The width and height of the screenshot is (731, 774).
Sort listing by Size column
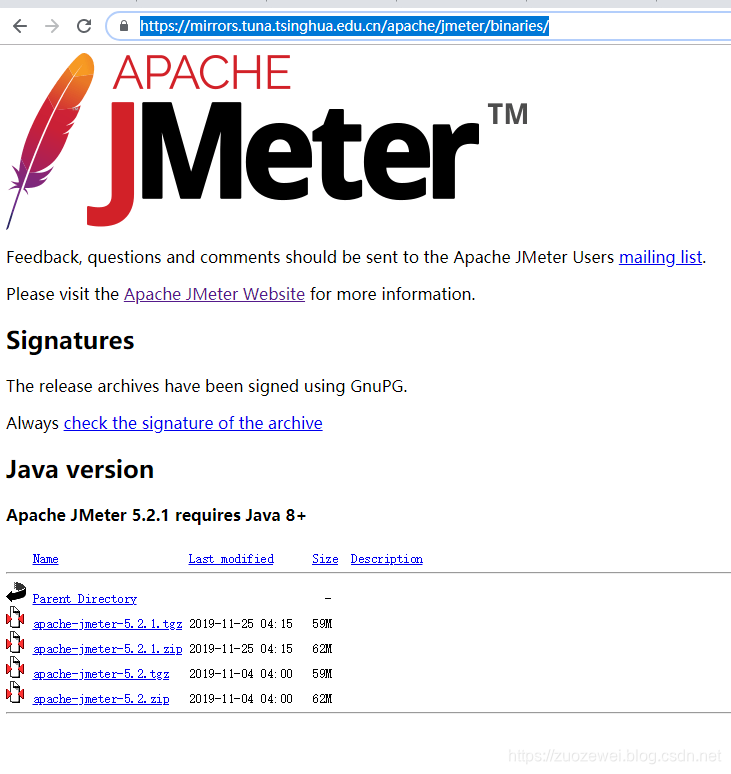pos(325,559)
